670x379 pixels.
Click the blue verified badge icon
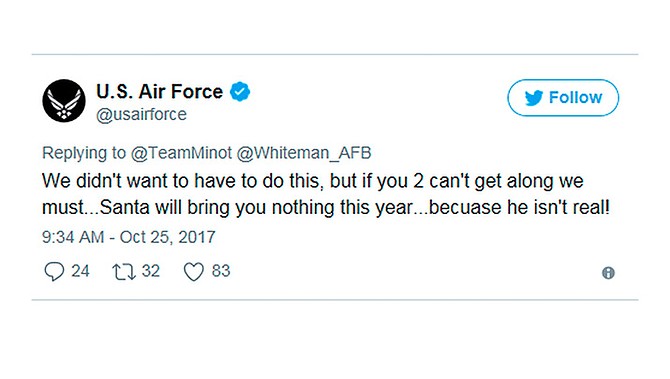pos(240,91)
